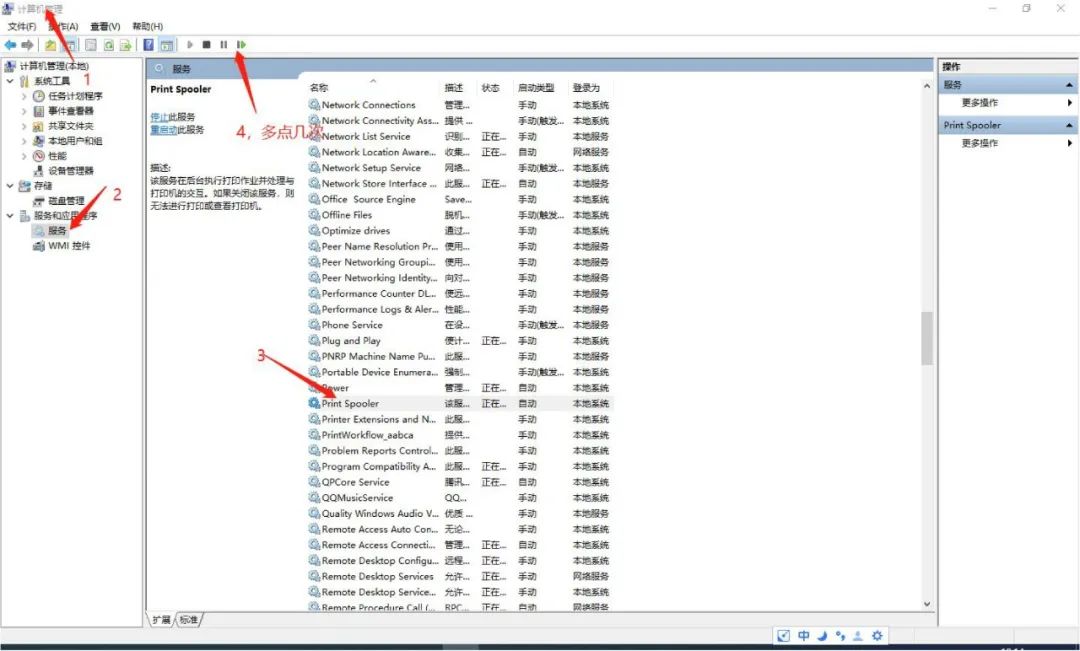
Task: Open IME settings gear icon
Action: pos(877,636)
